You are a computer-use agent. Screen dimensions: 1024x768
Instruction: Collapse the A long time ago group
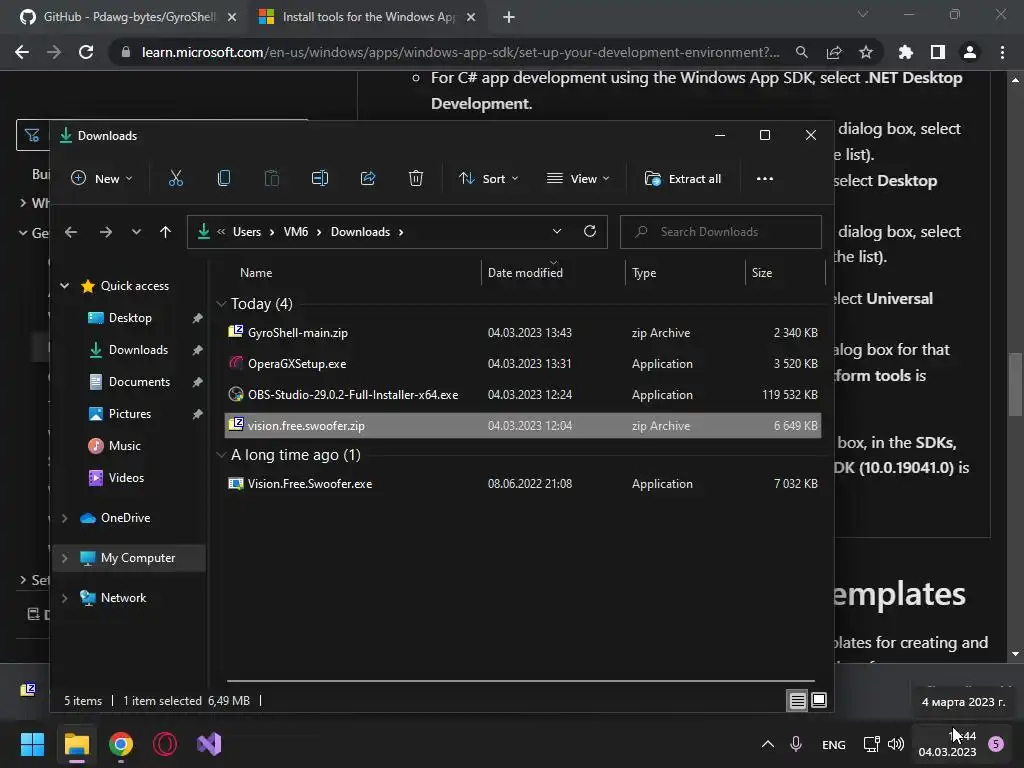(x=221, y=455)
